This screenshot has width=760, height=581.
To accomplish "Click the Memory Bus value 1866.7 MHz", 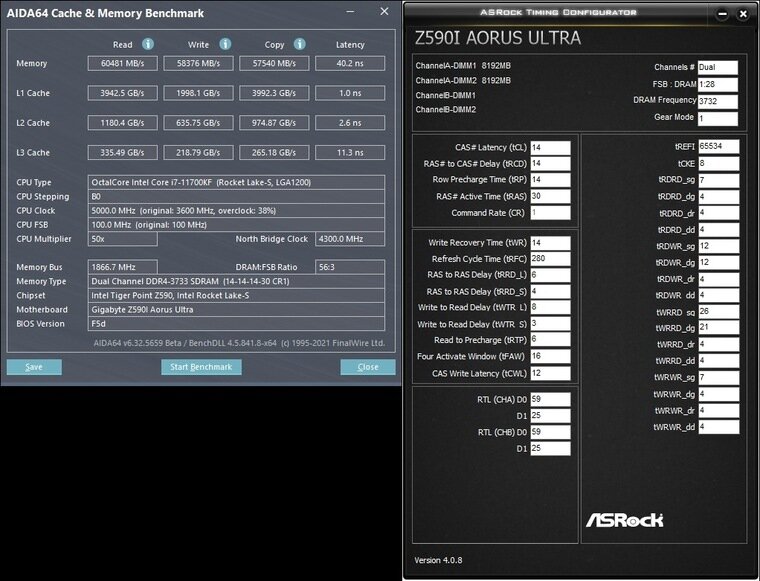I will pyautogui.click(x=123, y=267).
